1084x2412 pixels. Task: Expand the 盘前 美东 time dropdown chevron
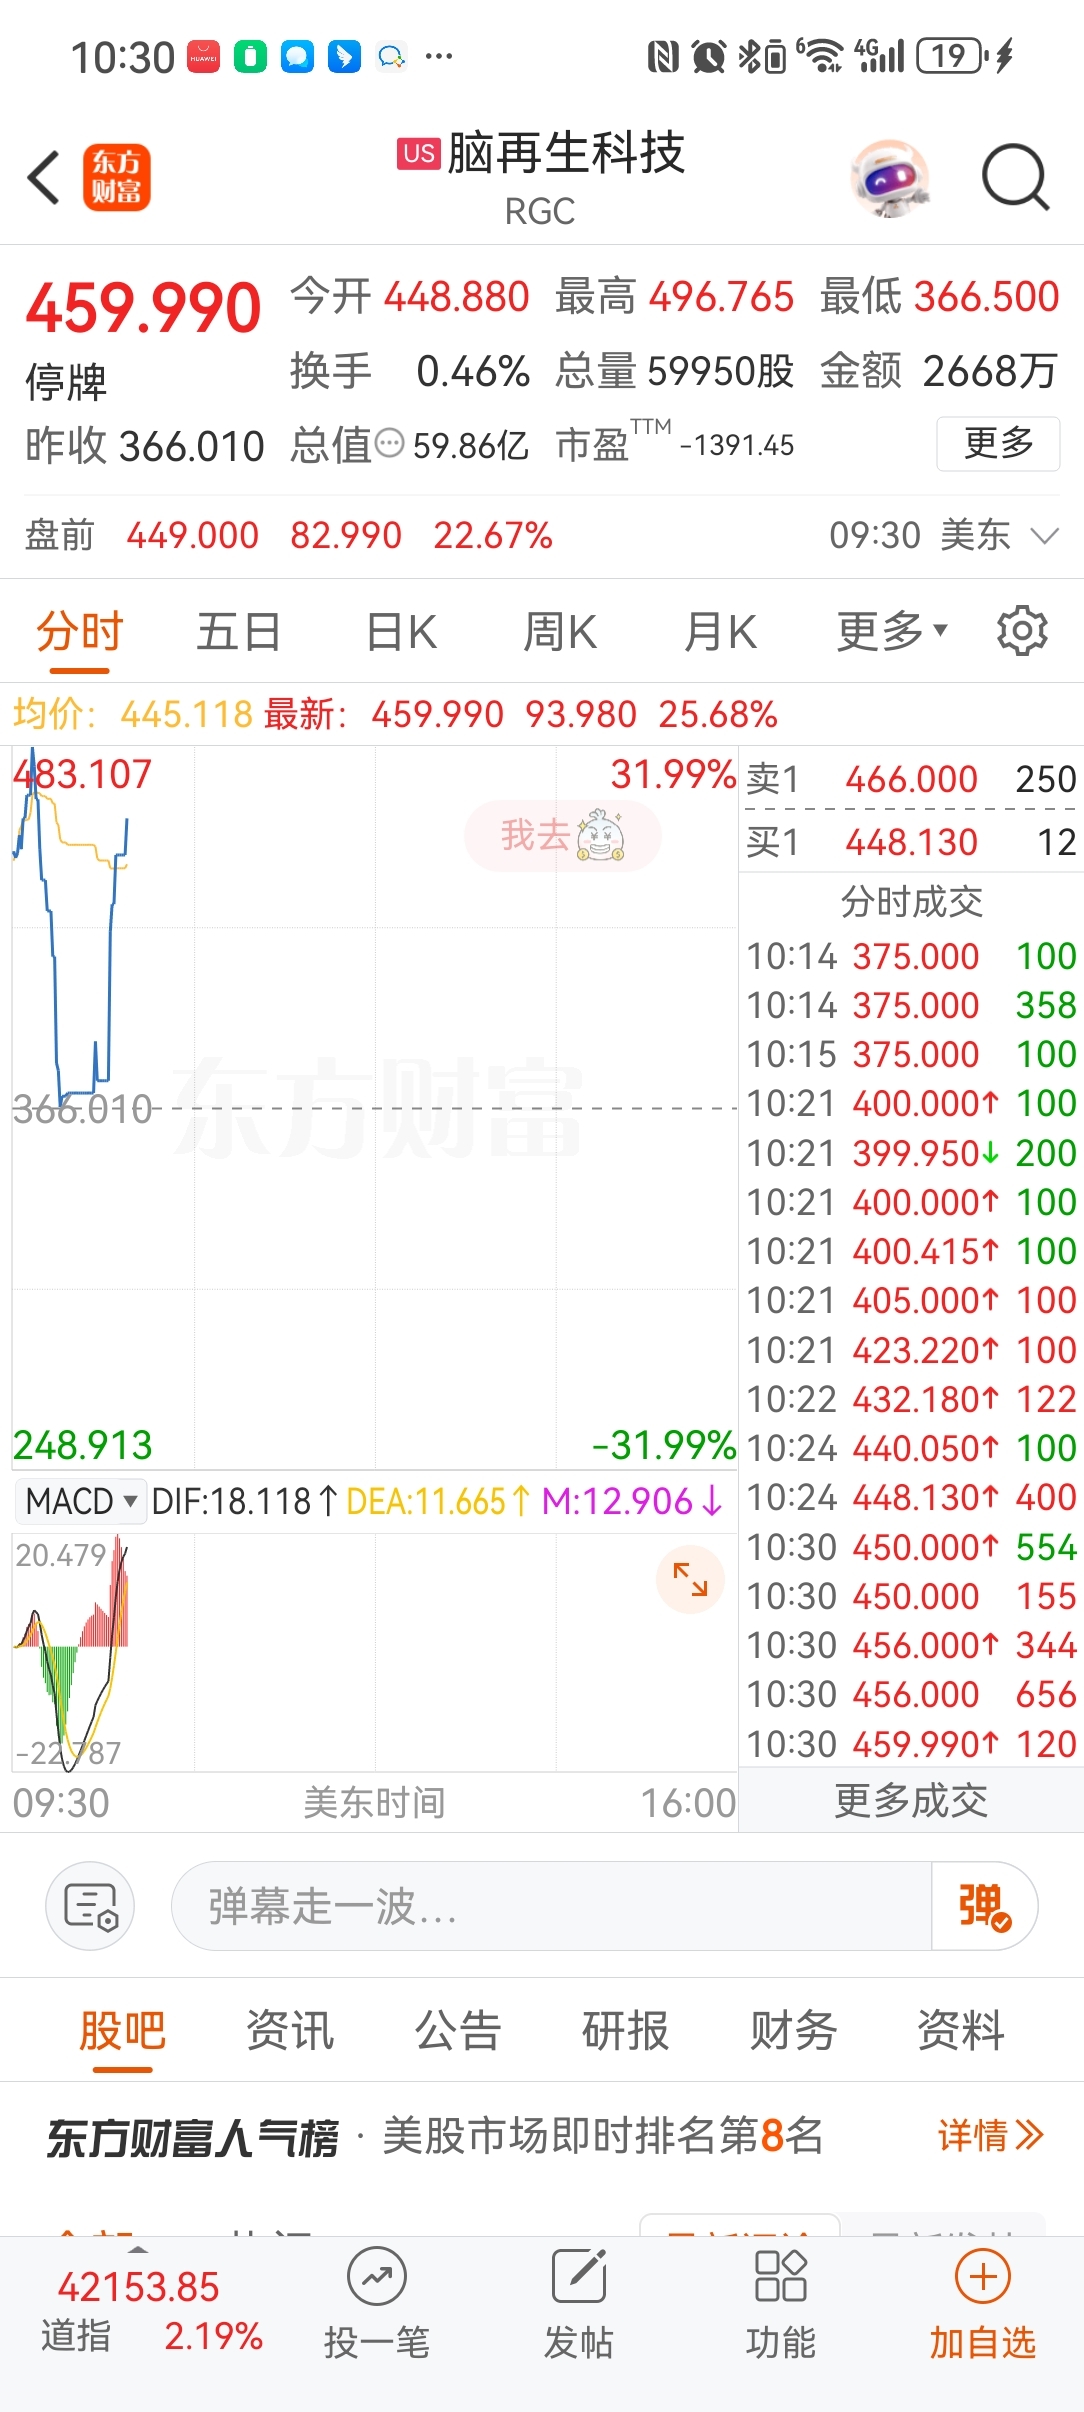click(x=1044, y=536)
